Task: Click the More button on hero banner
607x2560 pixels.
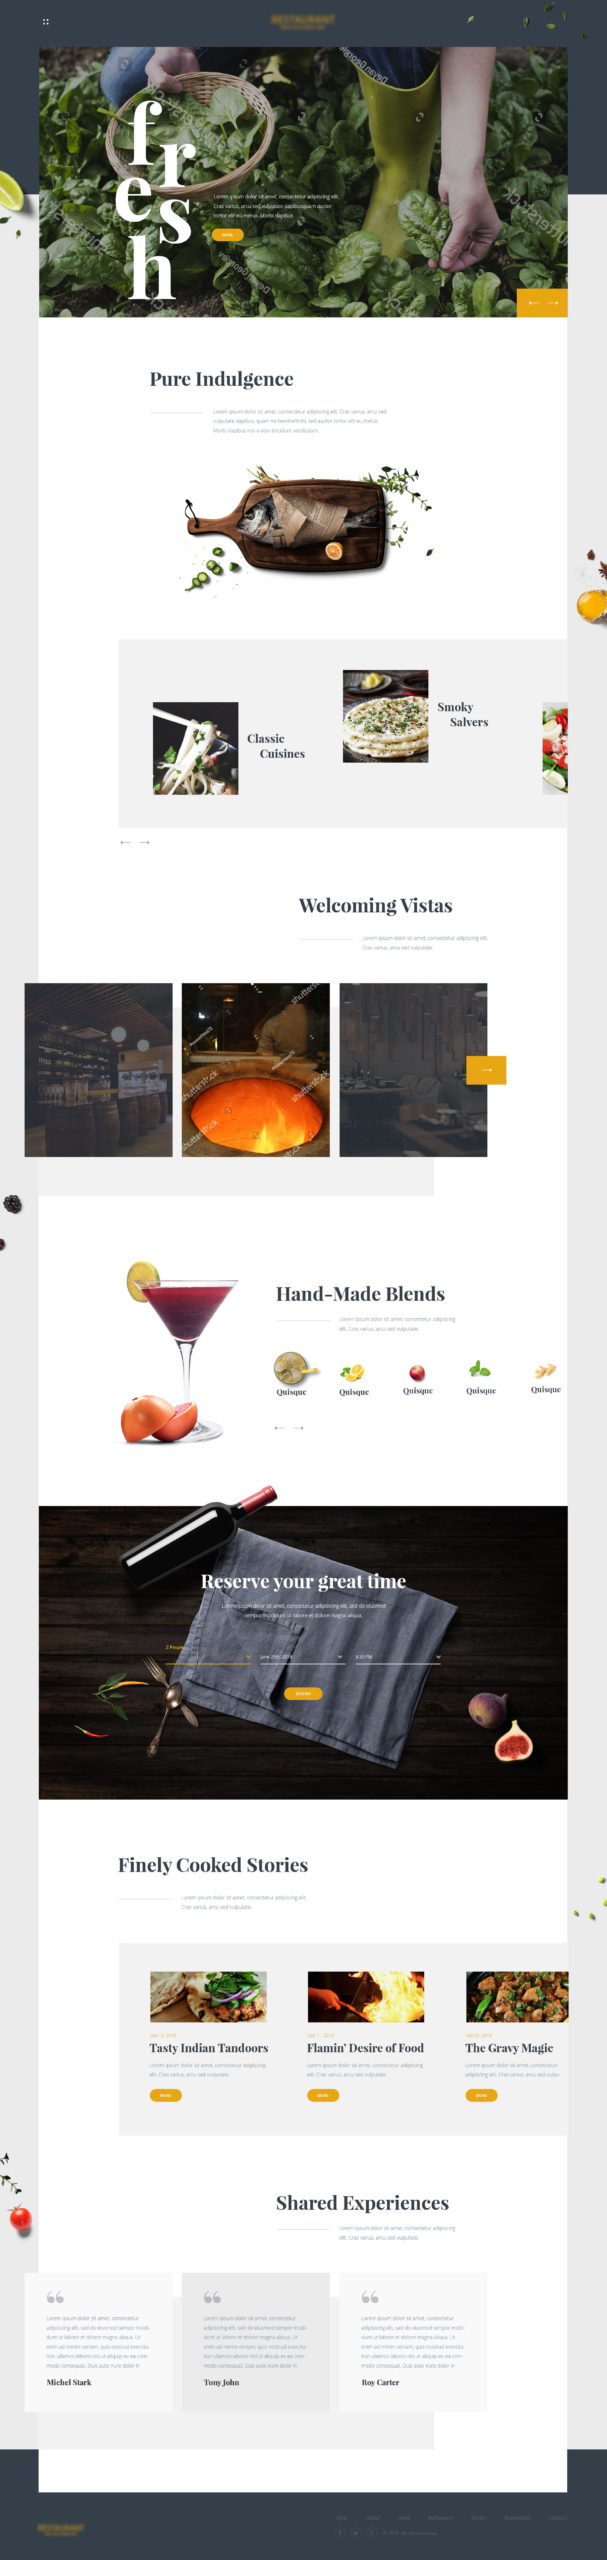Action: pos(227,235)
